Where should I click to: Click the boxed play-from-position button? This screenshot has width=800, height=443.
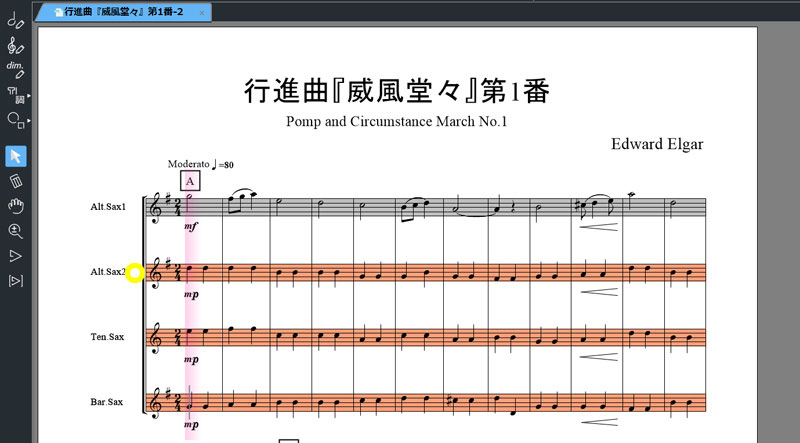click(16, 281)
